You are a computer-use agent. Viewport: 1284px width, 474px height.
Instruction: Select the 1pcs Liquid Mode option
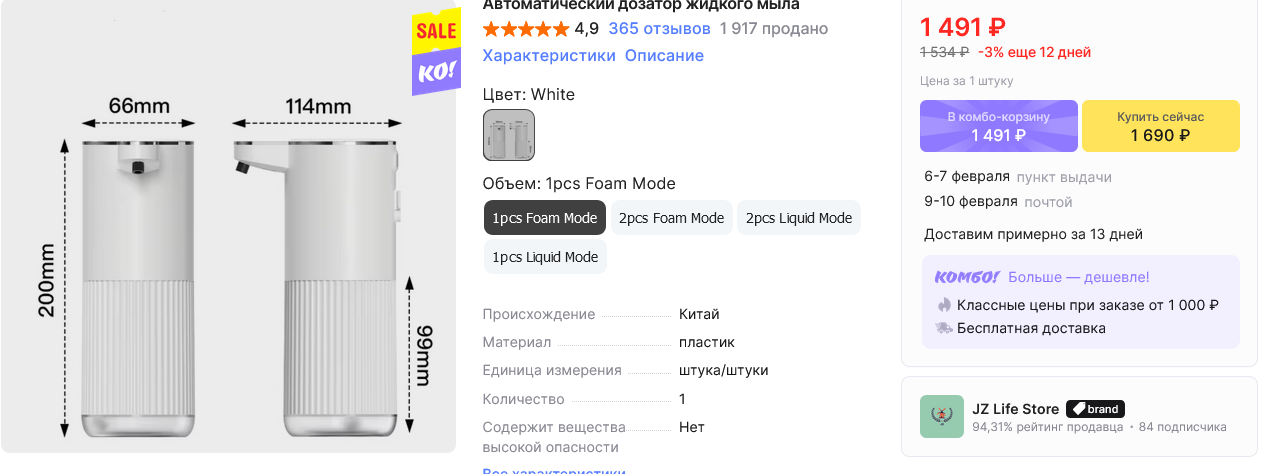pyautogui.click(x=545, y=257)
